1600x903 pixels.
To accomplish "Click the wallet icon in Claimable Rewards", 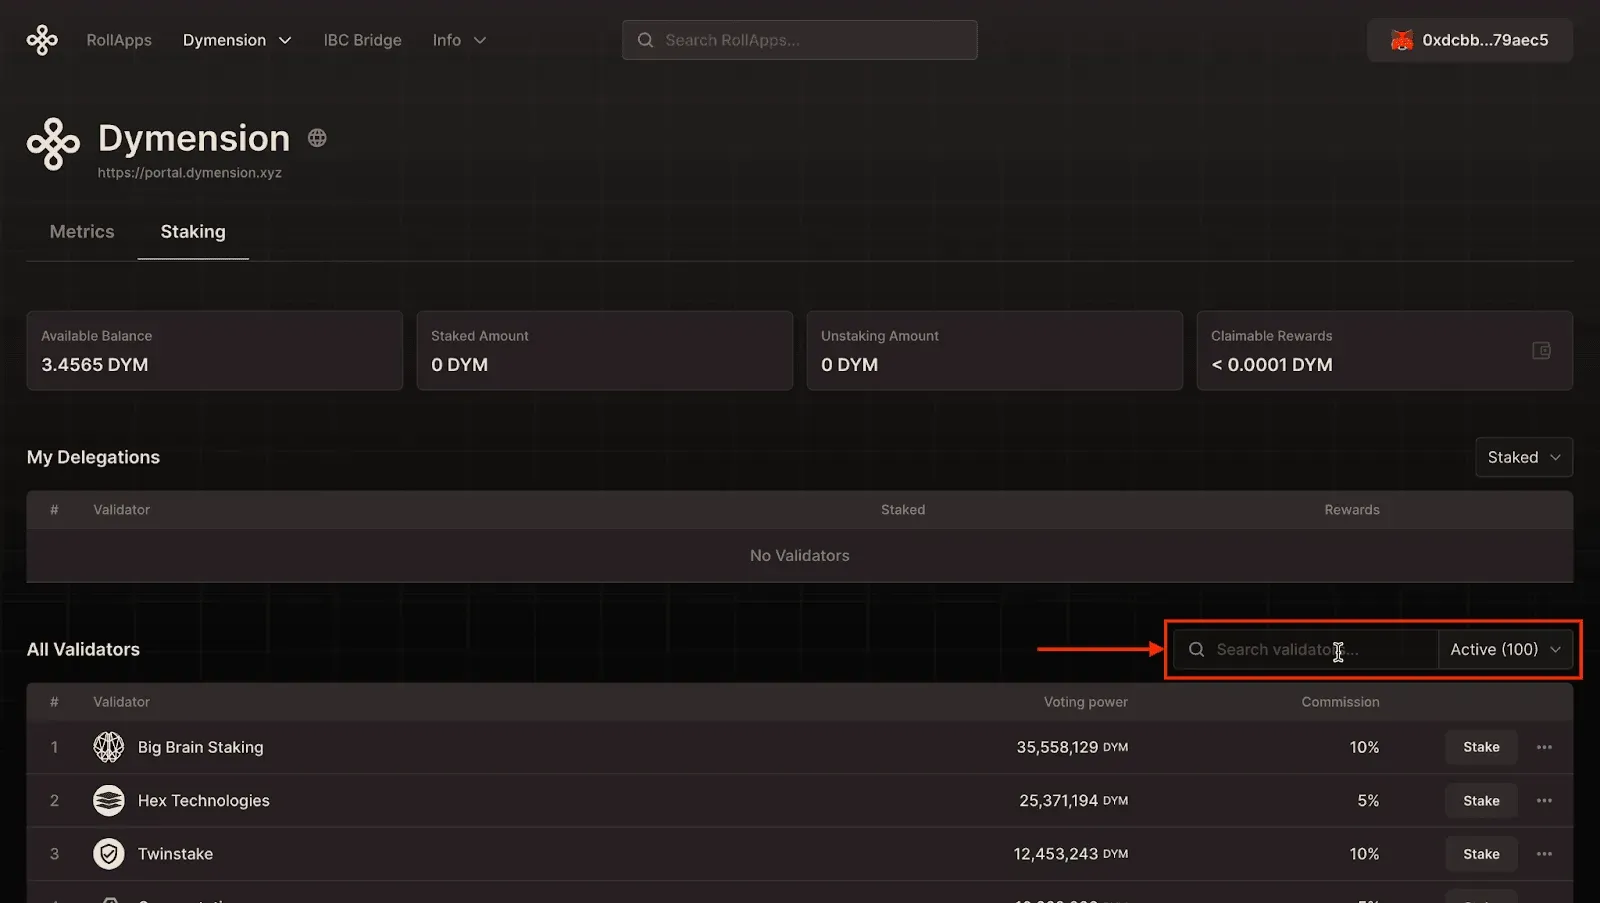I will pos(1541,350).
